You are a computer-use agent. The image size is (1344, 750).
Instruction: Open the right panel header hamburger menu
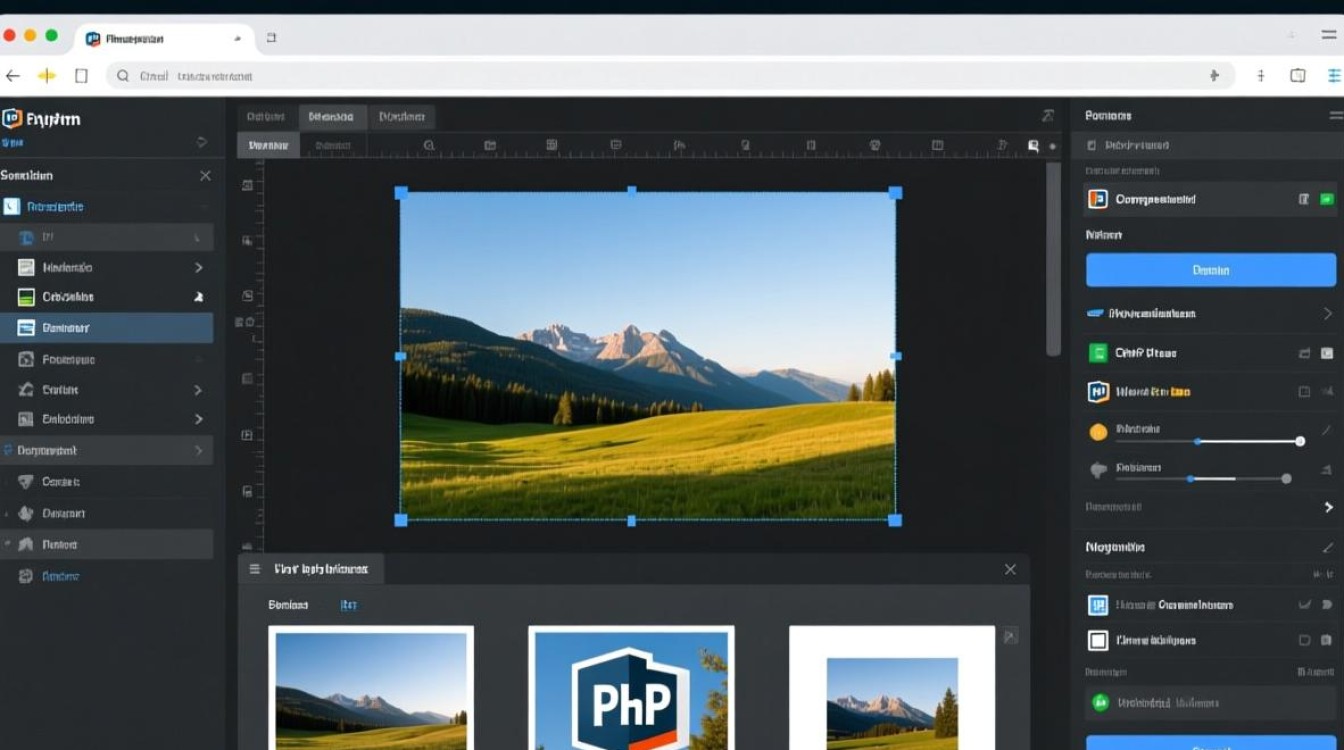[1335, 116]
